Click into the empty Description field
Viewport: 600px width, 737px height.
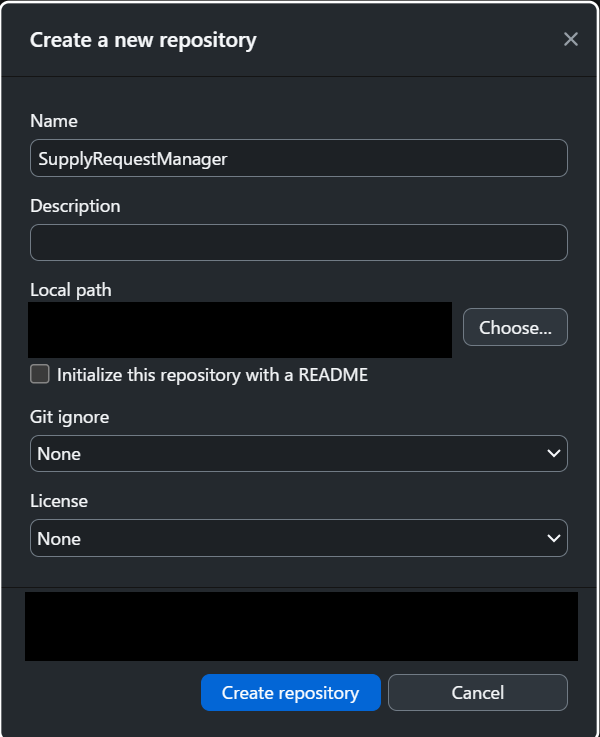[298, 243]
